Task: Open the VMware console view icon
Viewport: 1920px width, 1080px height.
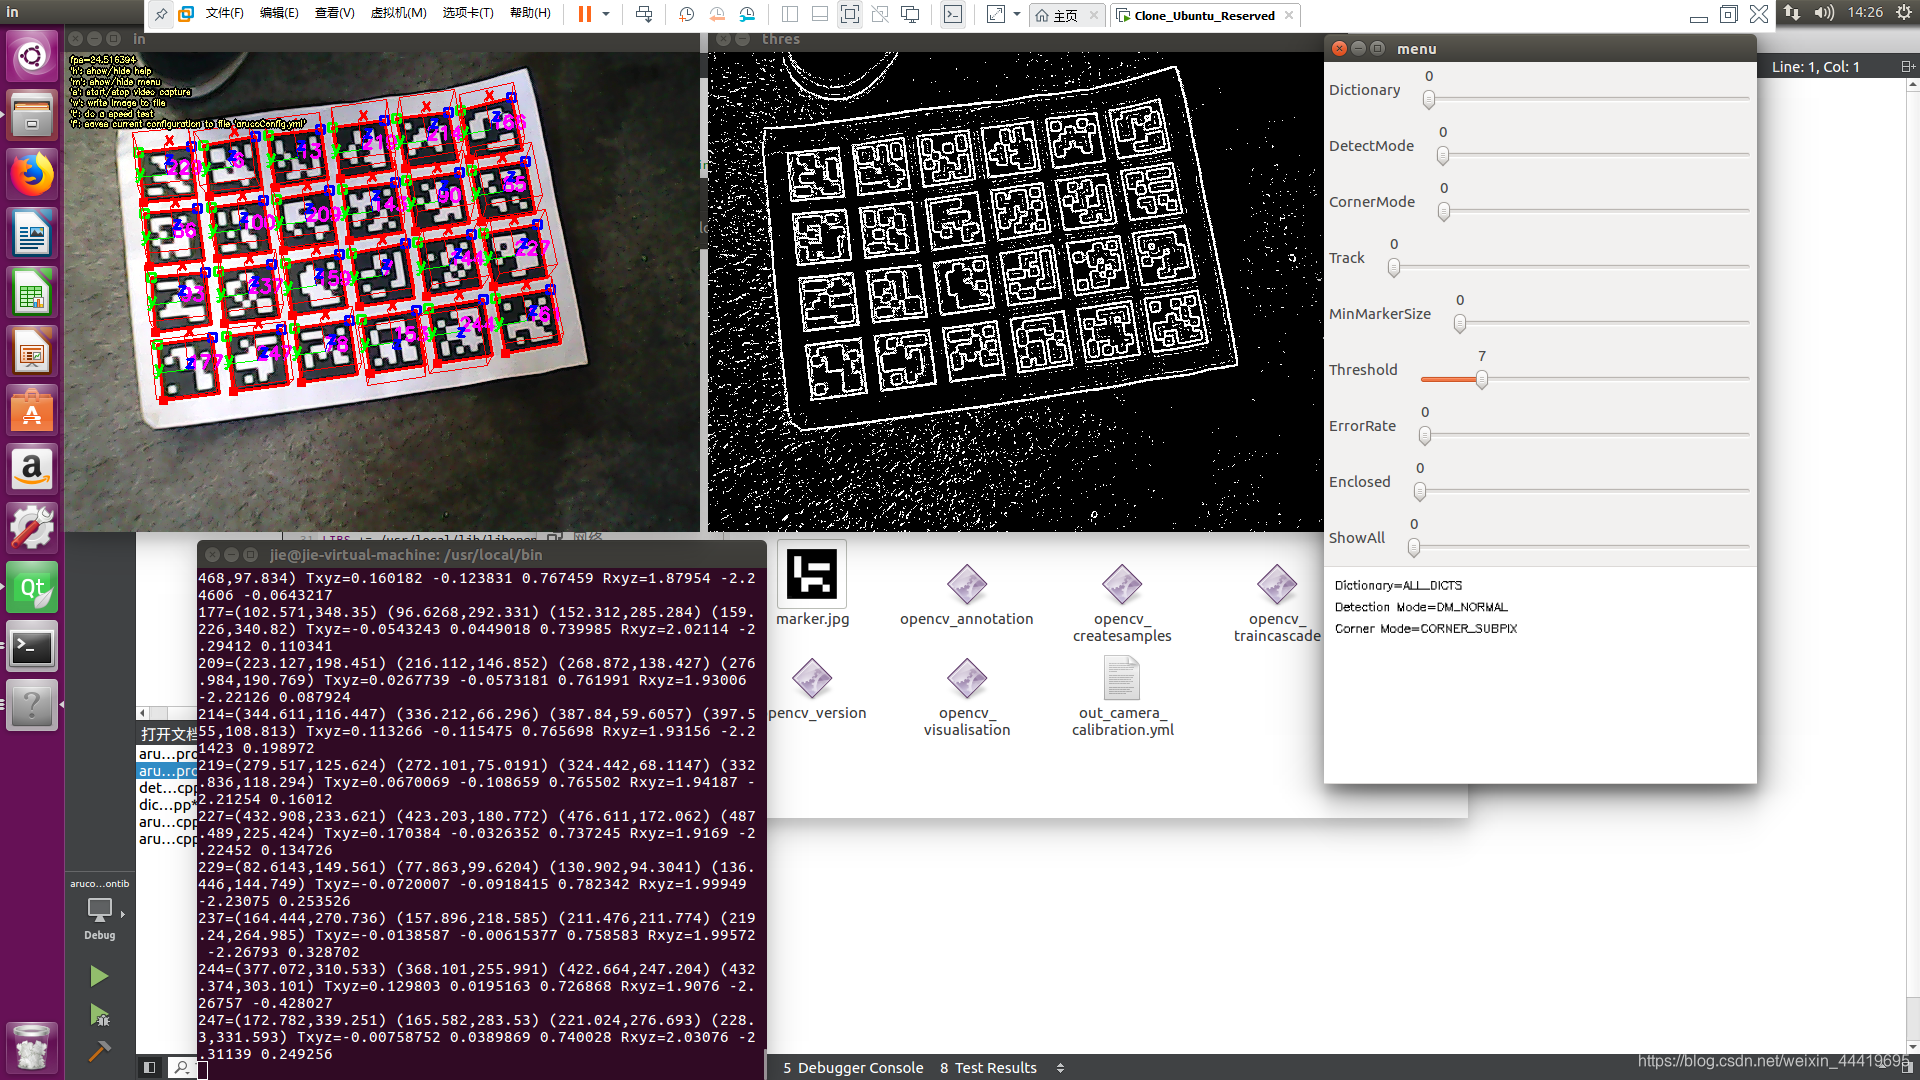Action: pyautogui.click(x=953, y=14)
